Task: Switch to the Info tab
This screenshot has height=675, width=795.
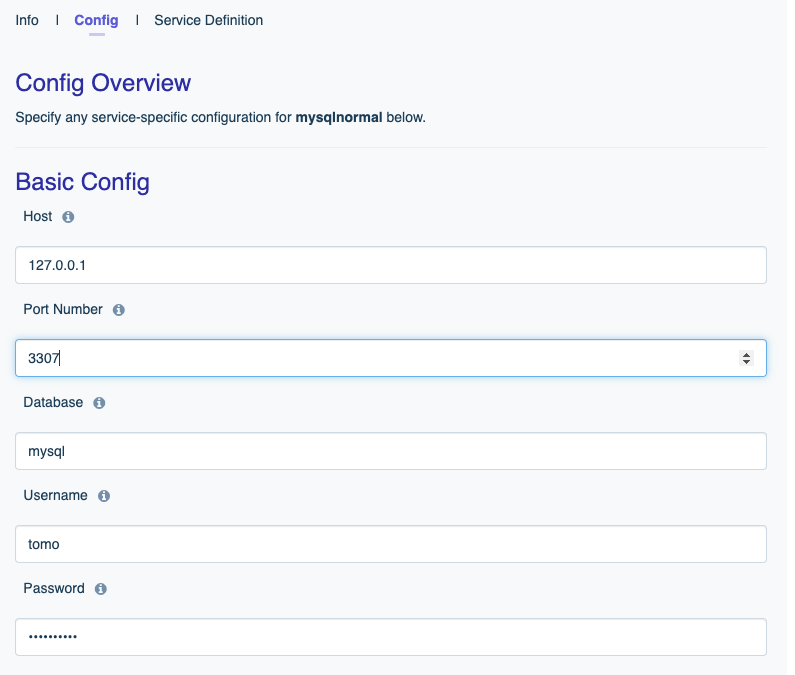Action: point(27,20)
